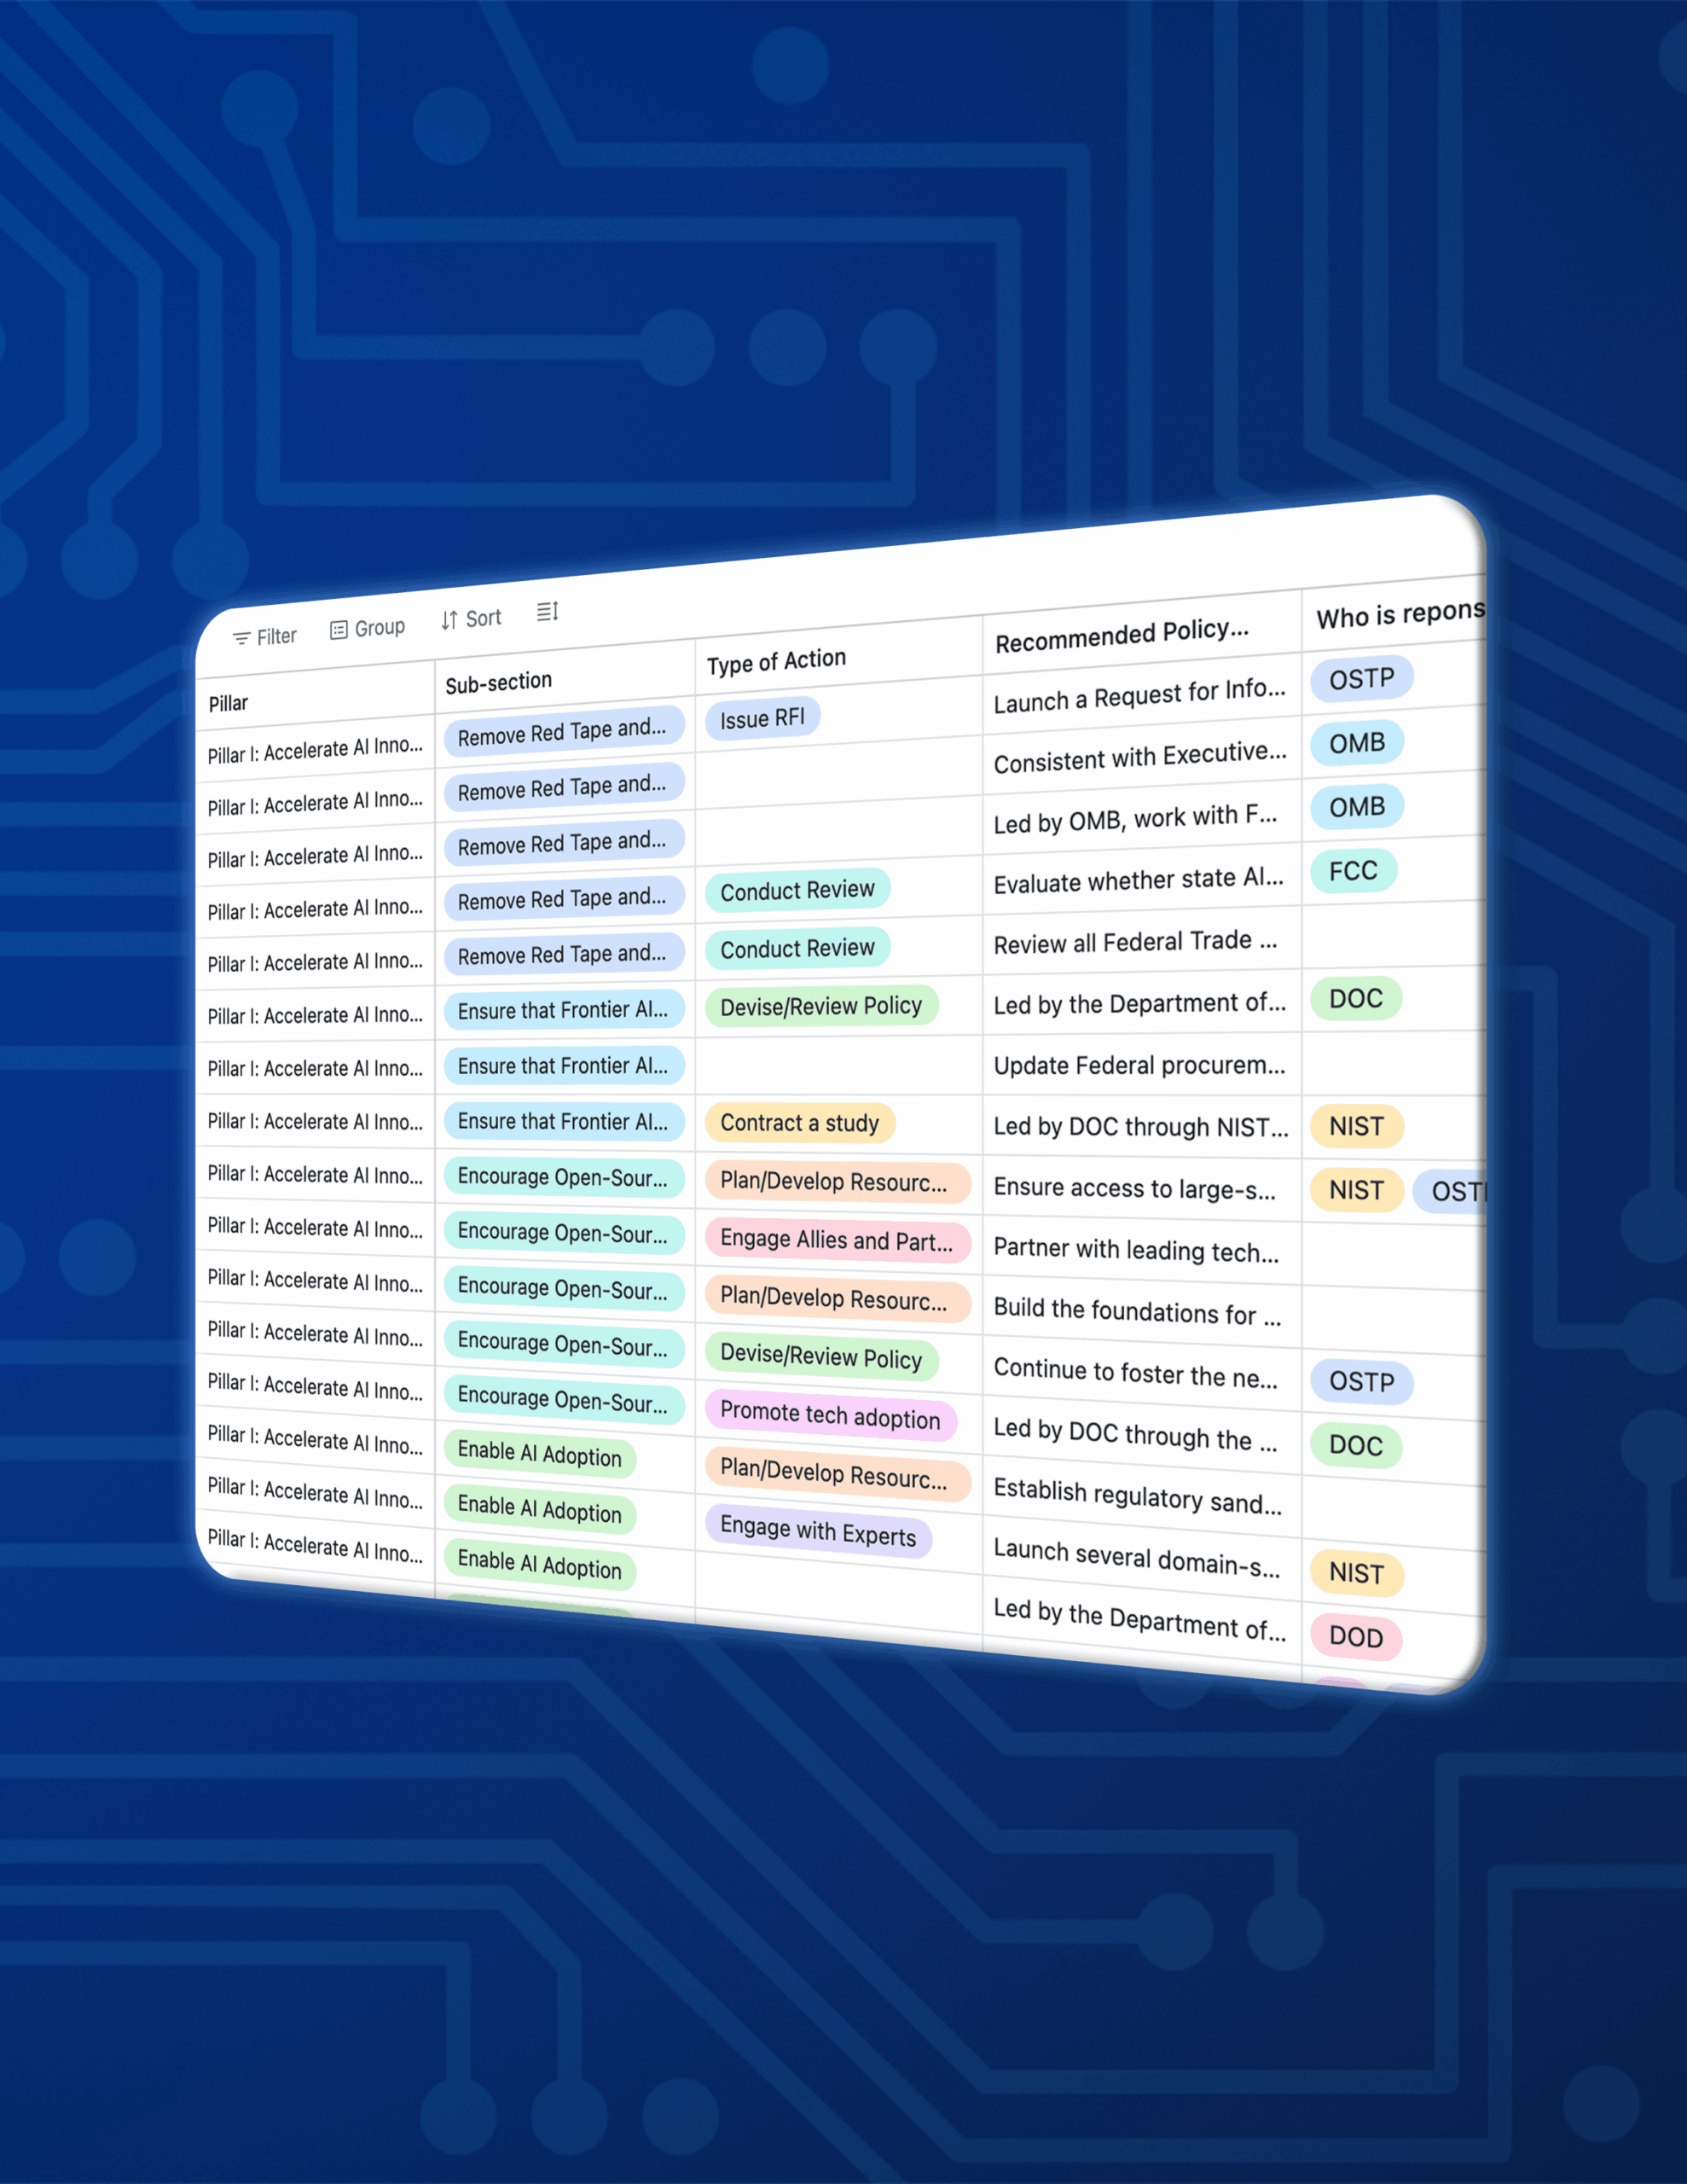Click the 'Contract a study' action tag
1687x2184 pixels.
coord(798,1123)
